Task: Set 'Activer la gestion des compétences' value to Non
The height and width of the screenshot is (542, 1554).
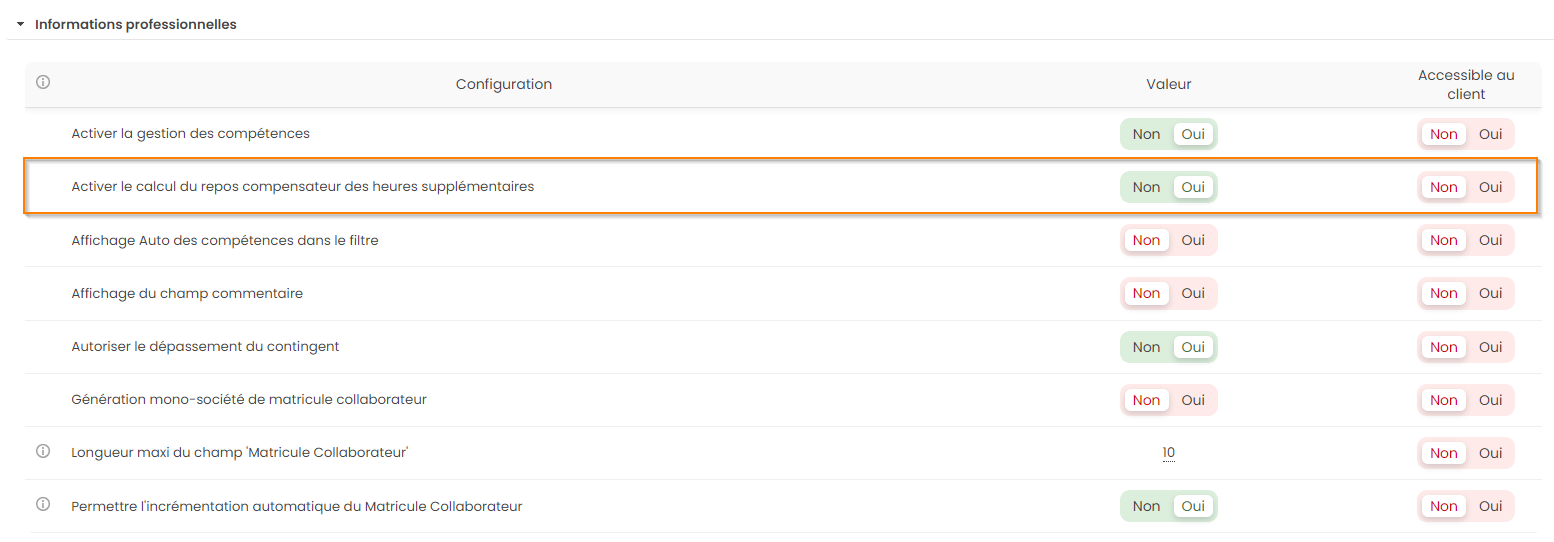Action: click(x=1146, y=134)
